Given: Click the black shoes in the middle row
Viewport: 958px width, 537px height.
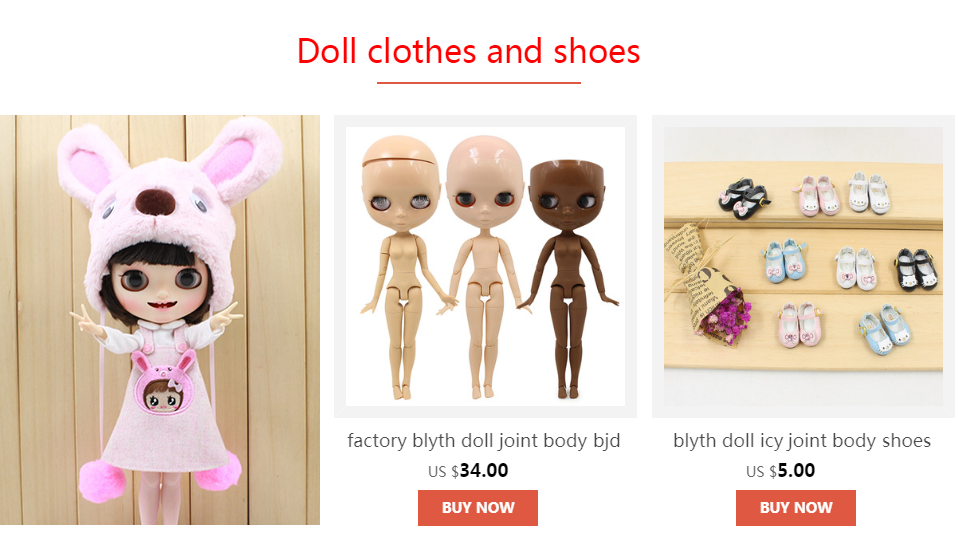Looking at the screenshot, I should point(916,268).
